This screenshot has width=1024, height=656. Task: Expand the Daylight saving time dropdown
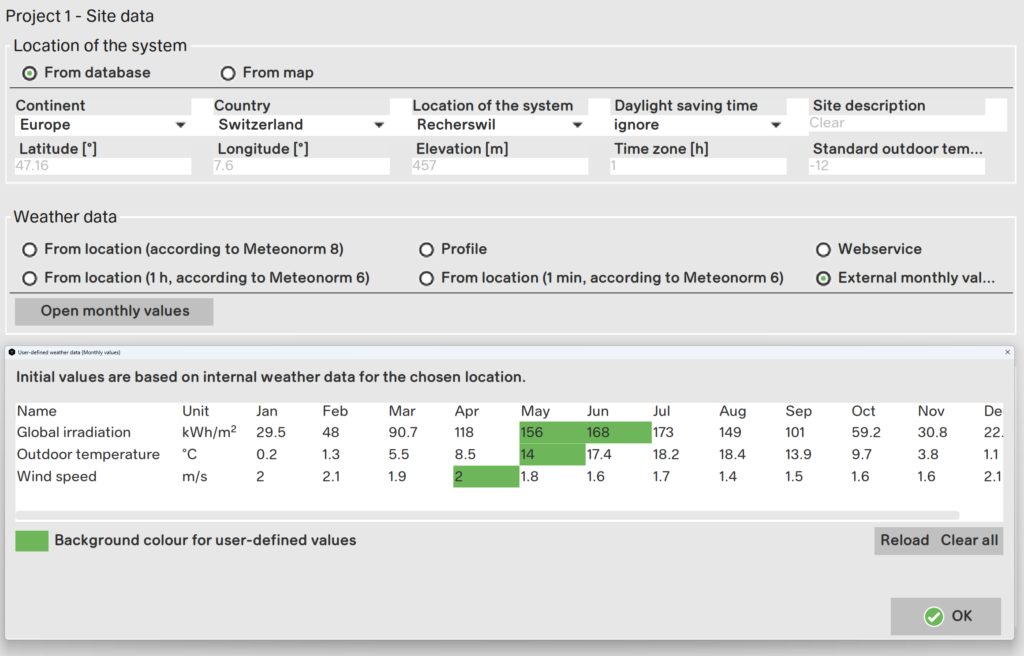(x=698, y=125)
